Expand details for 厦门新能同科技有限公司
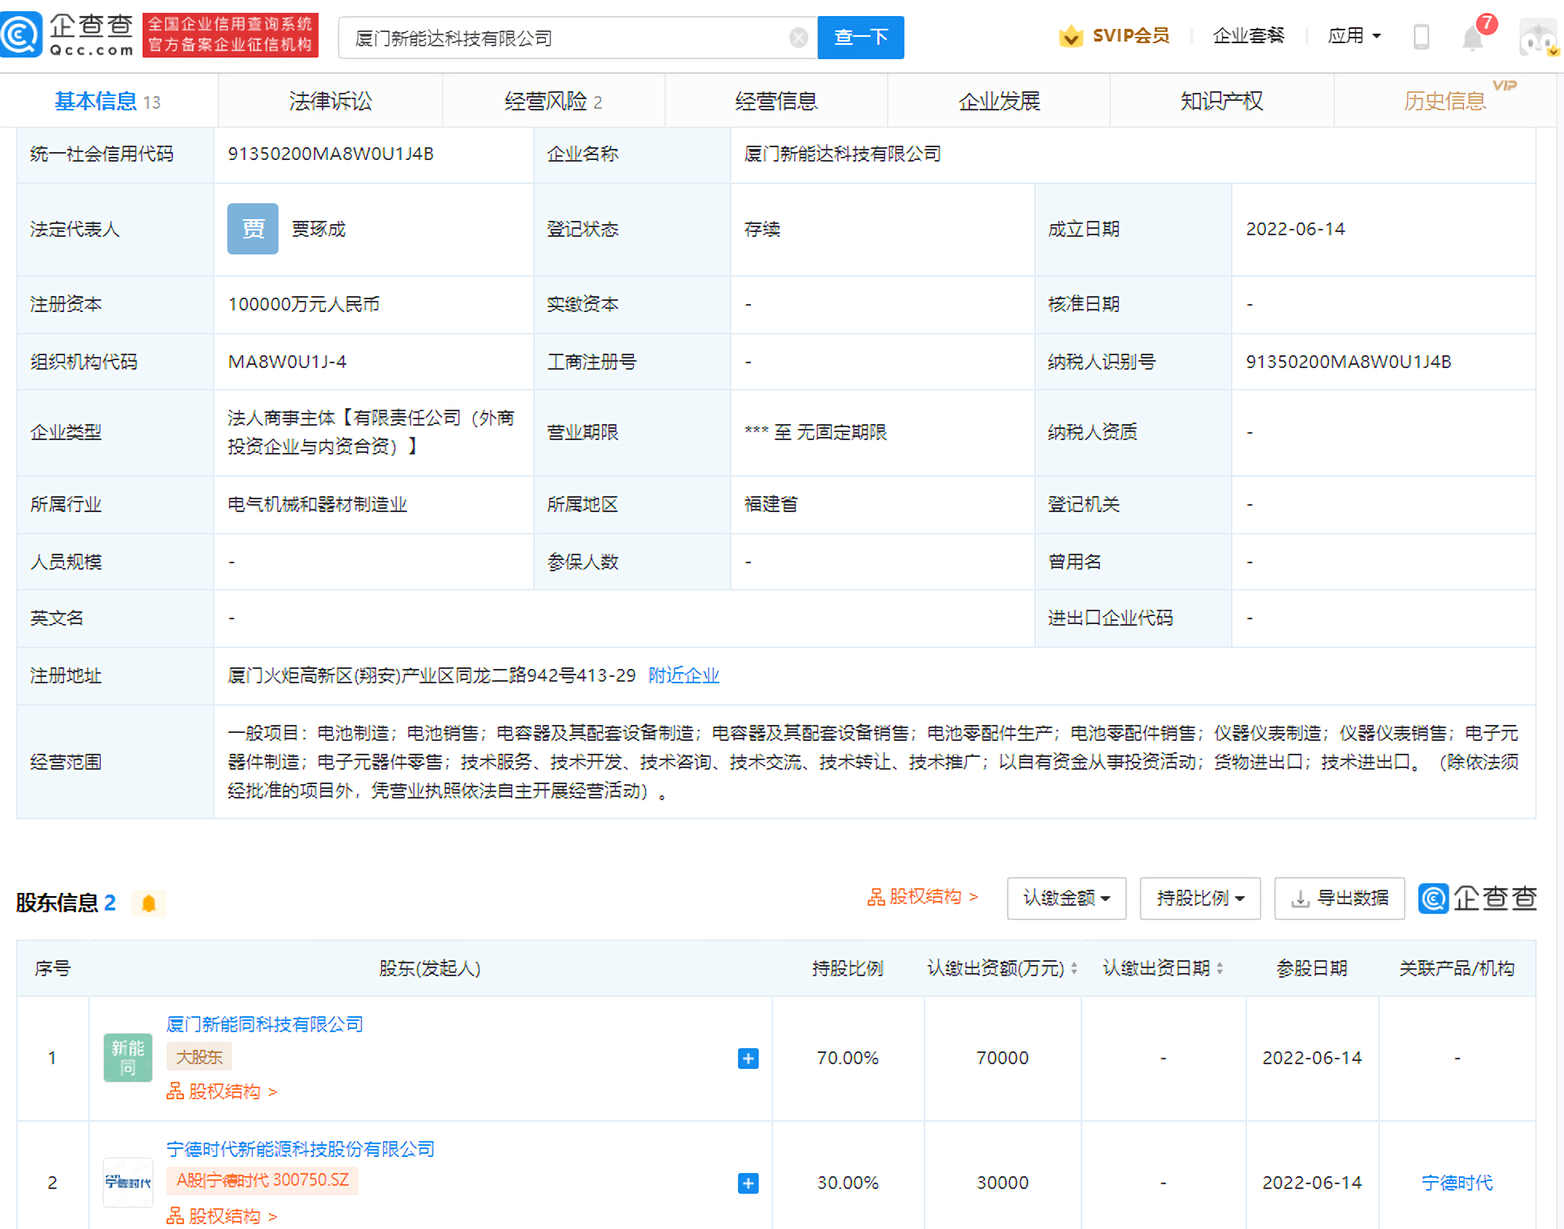 tap(748, 1058)
